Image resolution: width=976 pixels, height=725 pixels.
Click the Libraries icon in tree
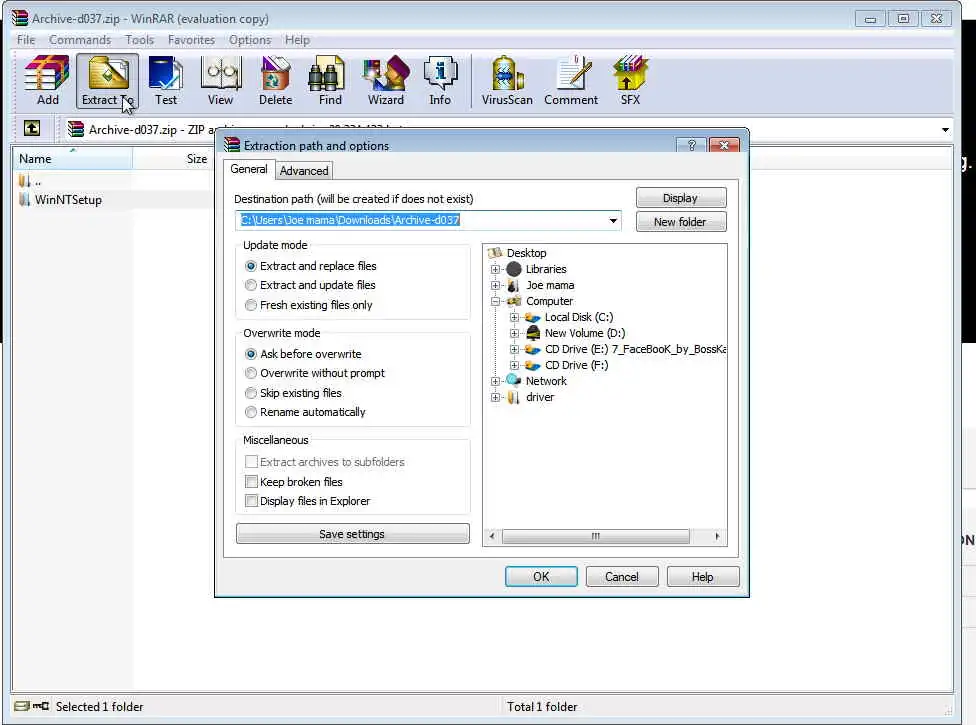[x=514, y=269]
